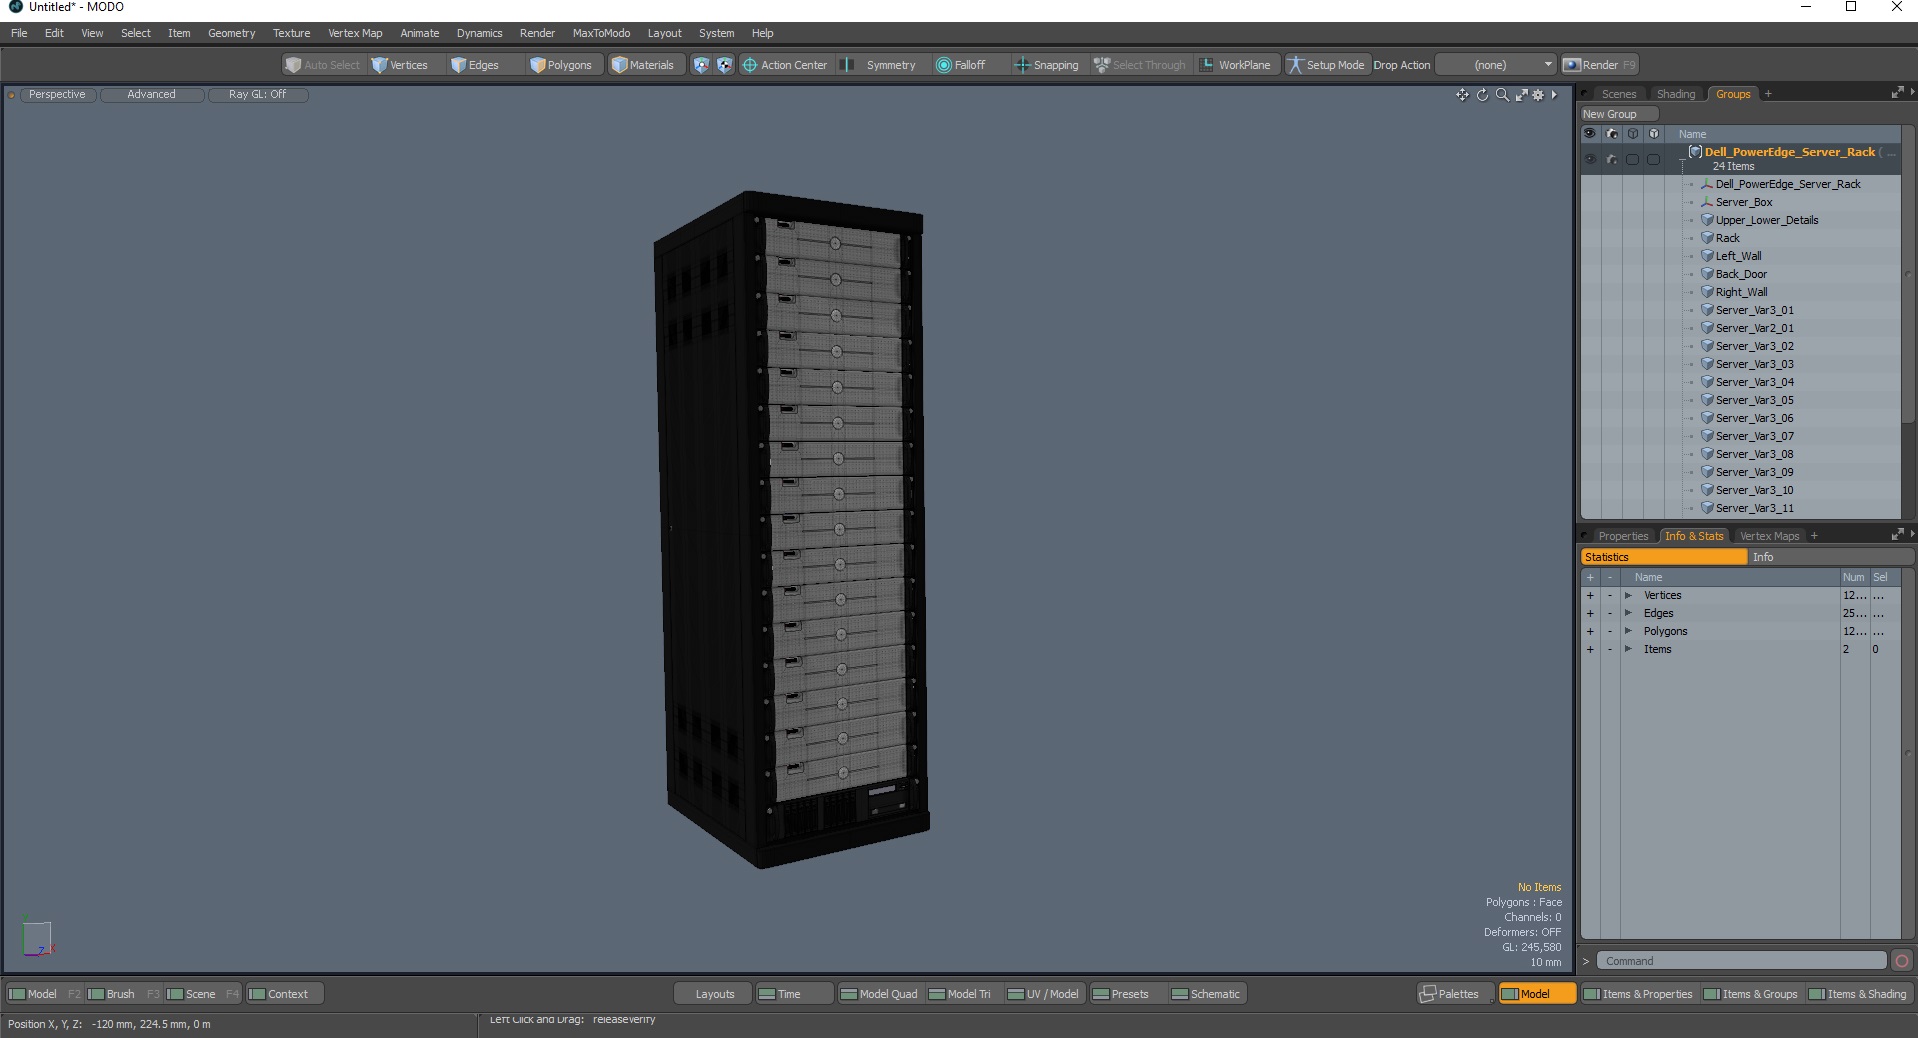Viewport: 1918px width, 1038px height.
Task: Expand Items statistics row
Action: tap(1628, 650)
